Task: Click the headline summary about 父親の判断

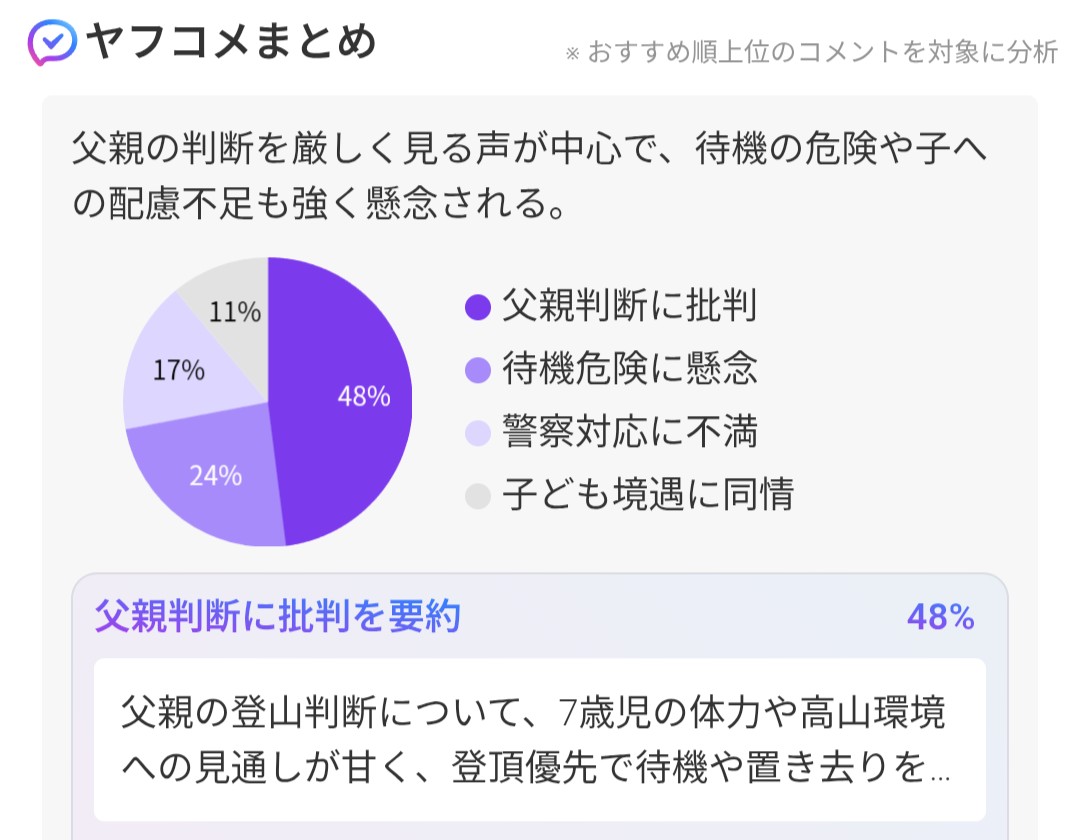Action: pos(529,176)
